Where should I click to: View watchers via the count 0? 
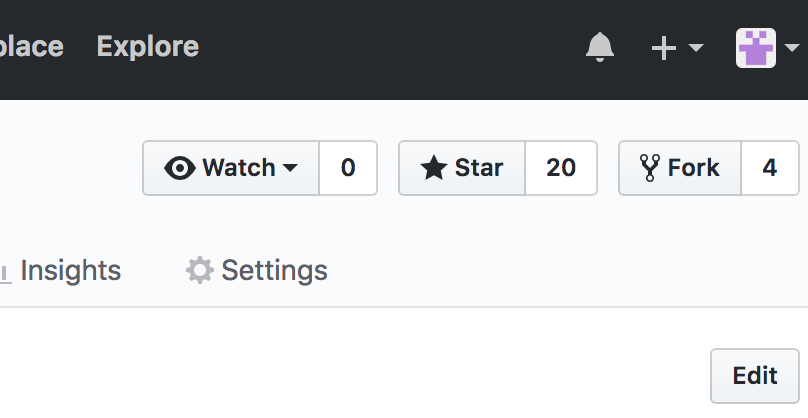[348, 168]
